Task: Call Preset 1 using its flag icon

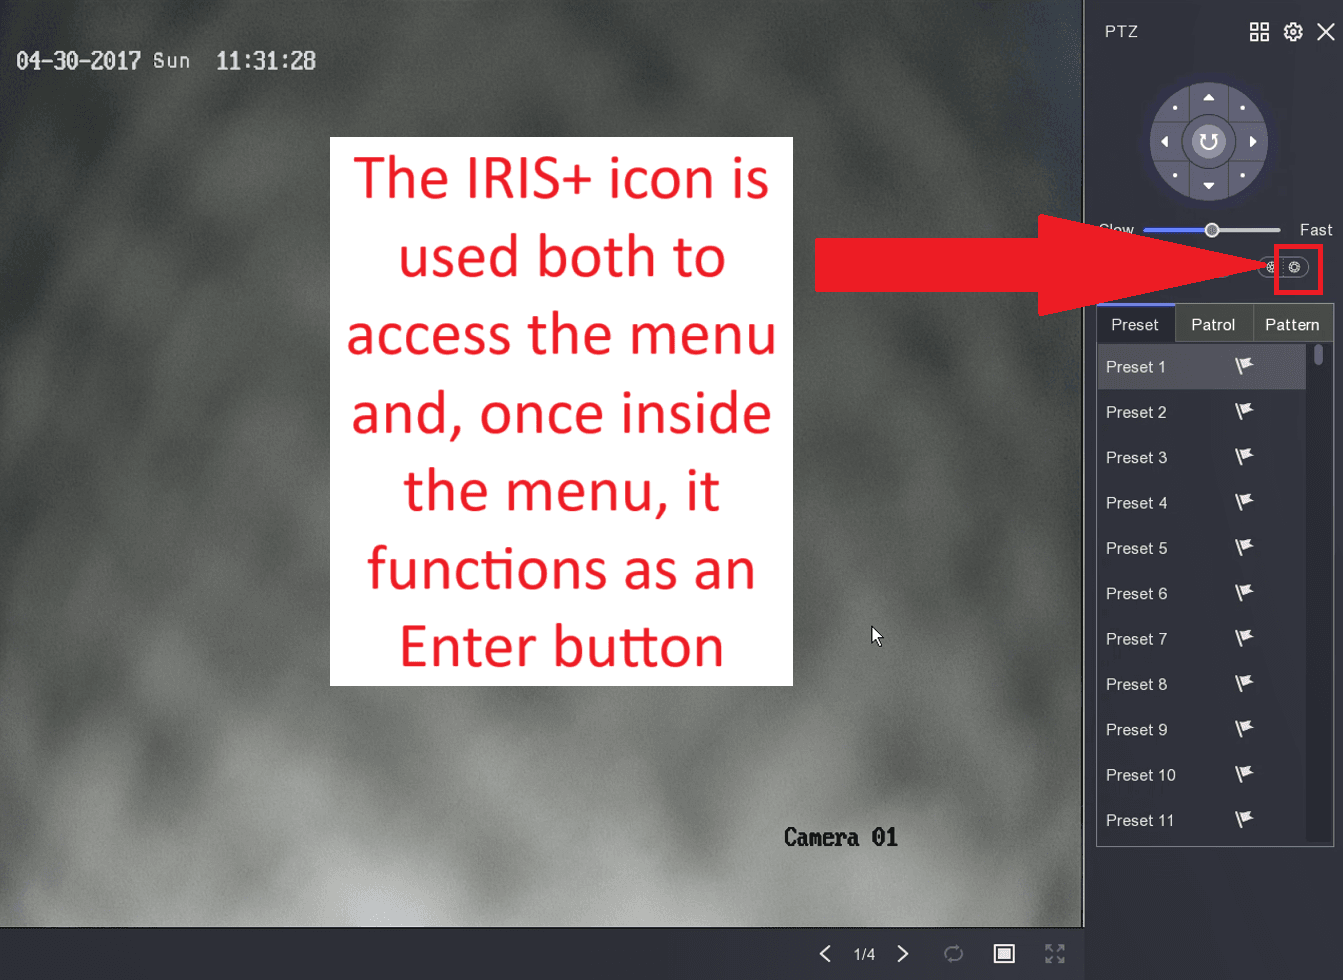Action: (x=1244, y=366)
